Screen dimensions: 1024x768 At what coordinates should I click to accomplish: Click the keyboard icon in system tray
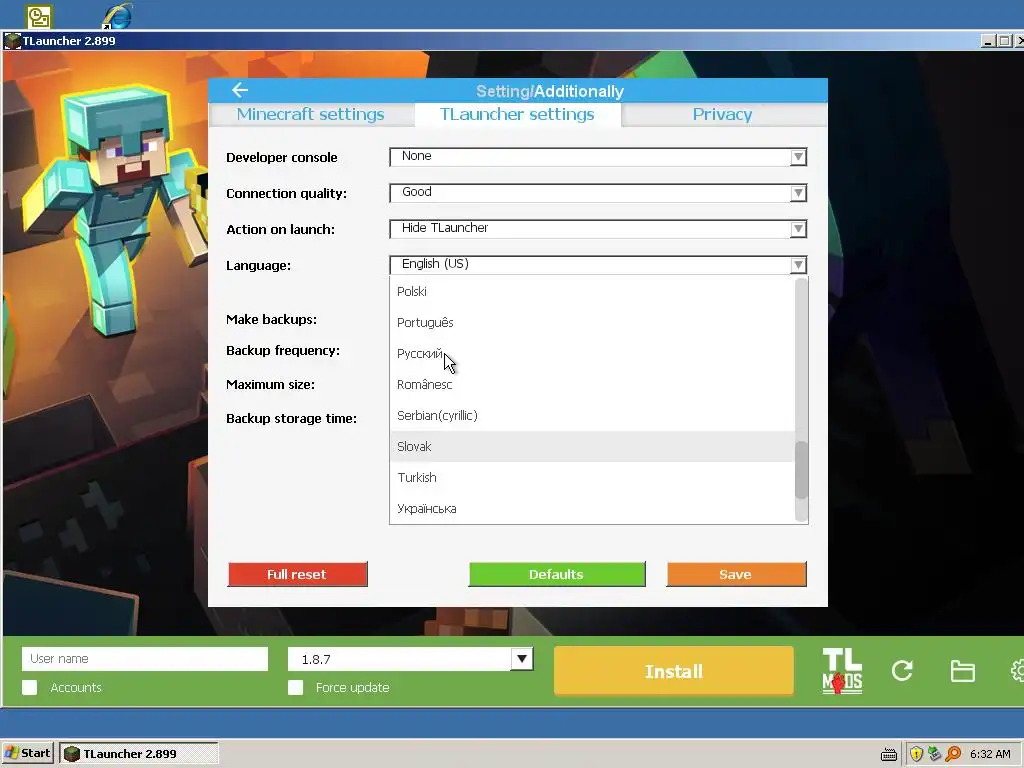pos(889,754)
